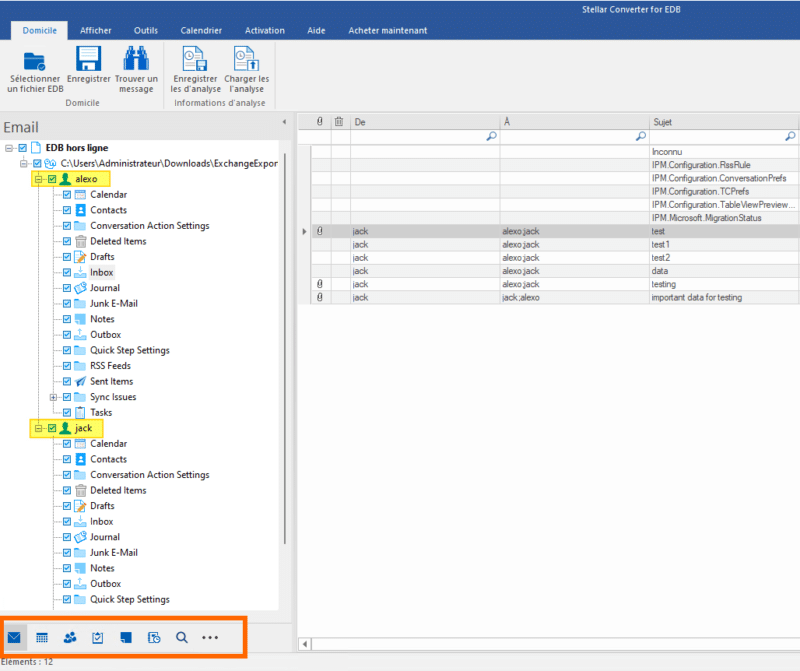Collapse the jack mailbox tree node
The image size is (800, 671).
pos(37,428)
